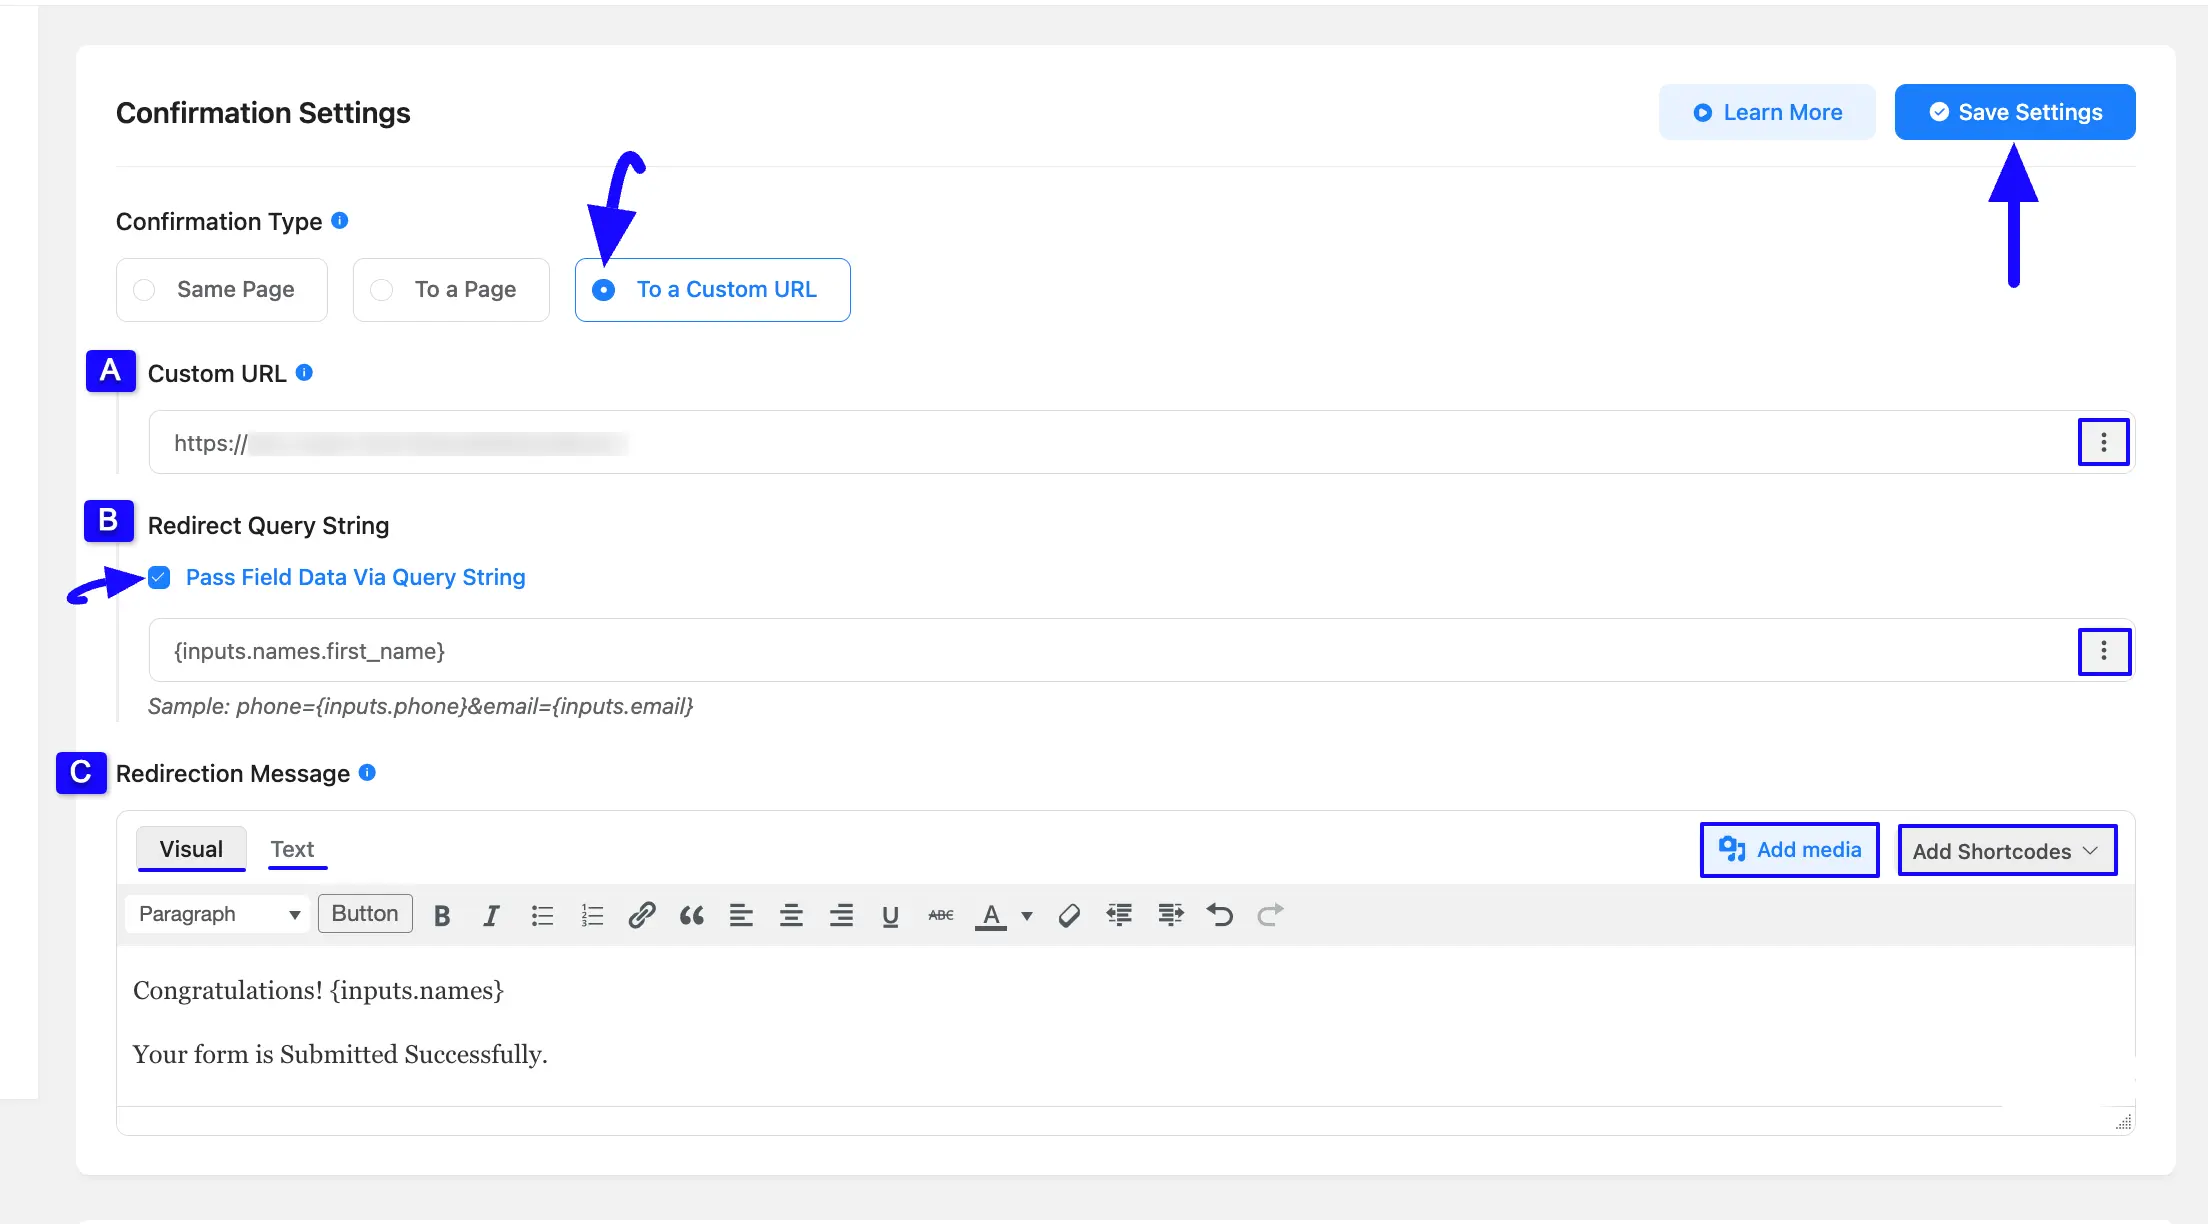Show info tooltip for Confirmation Type
This screenshot has height=1224, width=2208.
[340, 220]
